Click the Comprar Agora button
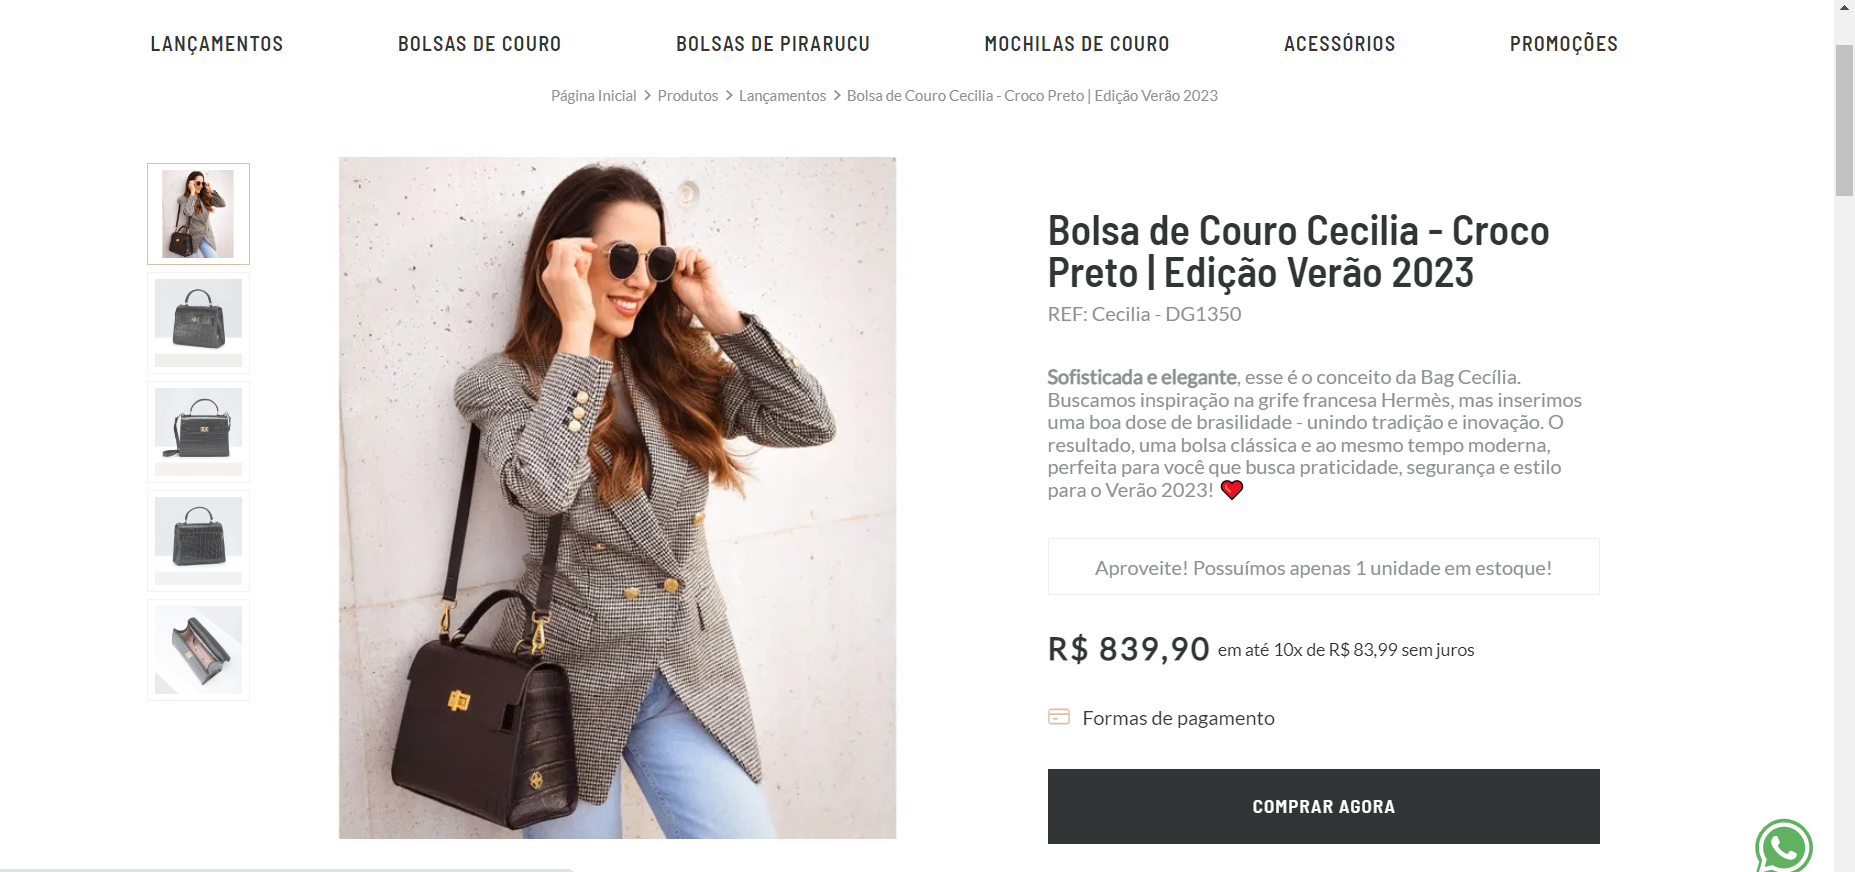1855x872 pixels. (x=1323, y=806)
